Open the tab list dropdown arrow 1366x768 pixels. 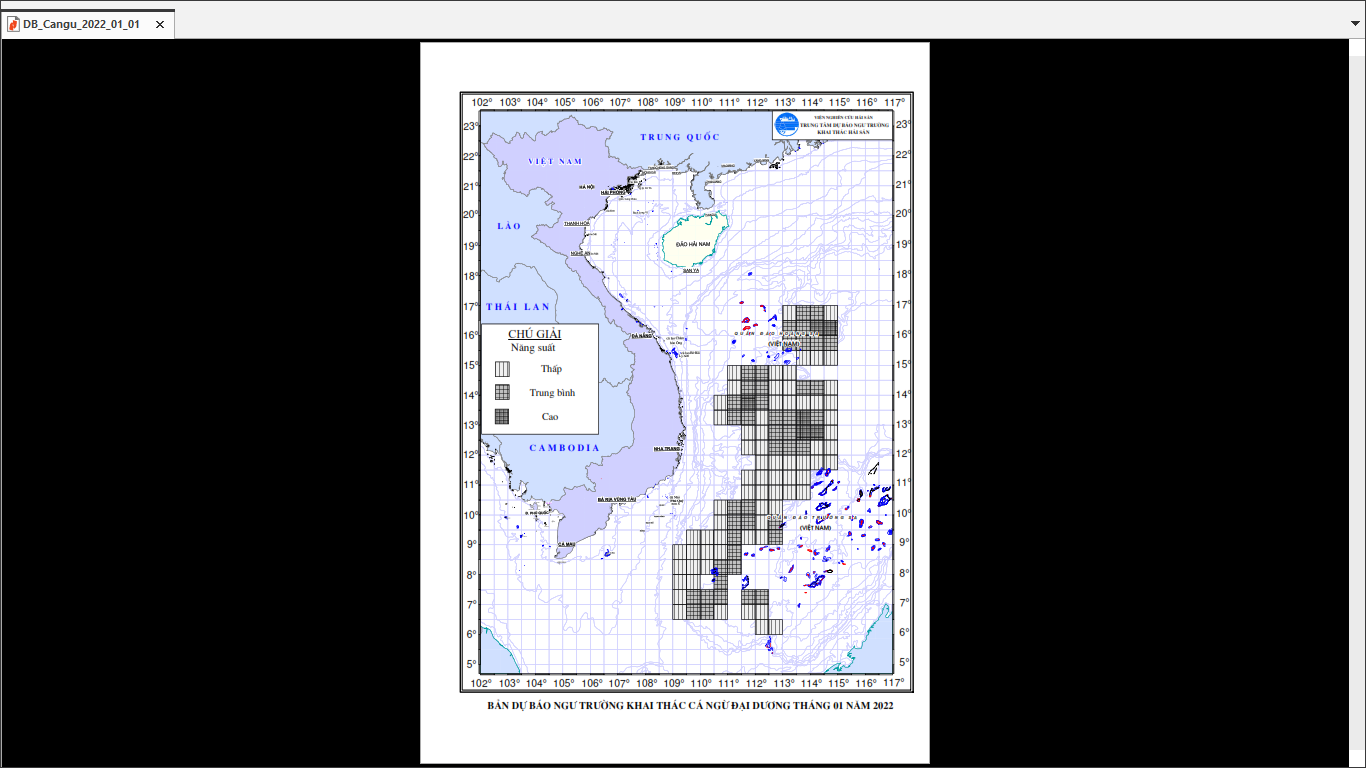1355,21
